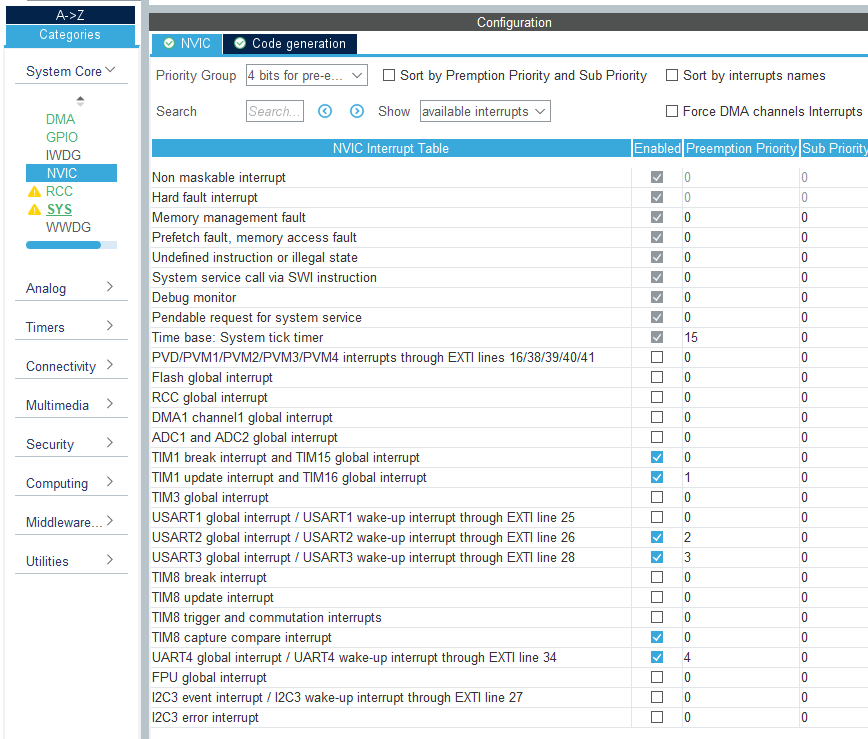The width and height of the screenshot is (868, 739).
Task: Select TIM8 trigger and commutation interrupts row
Action: click(509, 617)
